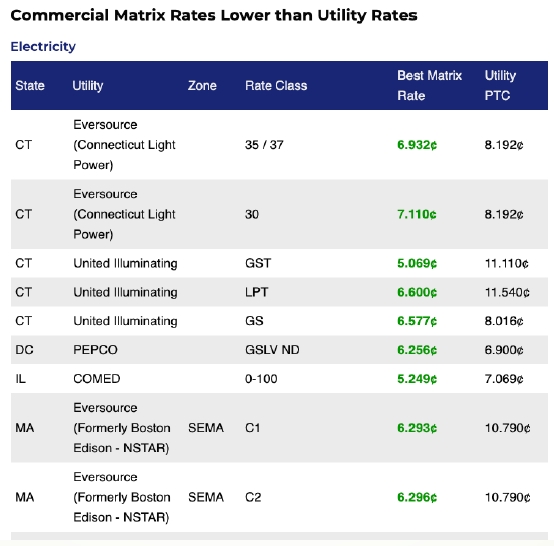554x546 pixels.
Task: Select the 6.256¢ PEPCO matrix rate
Action: pos(417,350)
